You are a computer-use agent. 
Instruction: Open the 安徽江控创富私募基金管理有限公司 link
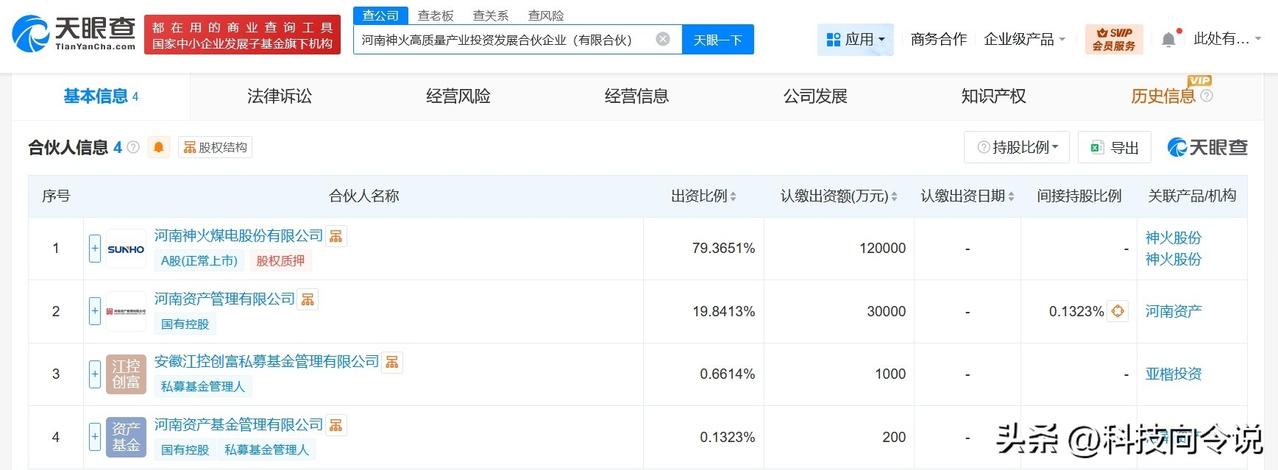pyautogui.click(x=267, y=362)
